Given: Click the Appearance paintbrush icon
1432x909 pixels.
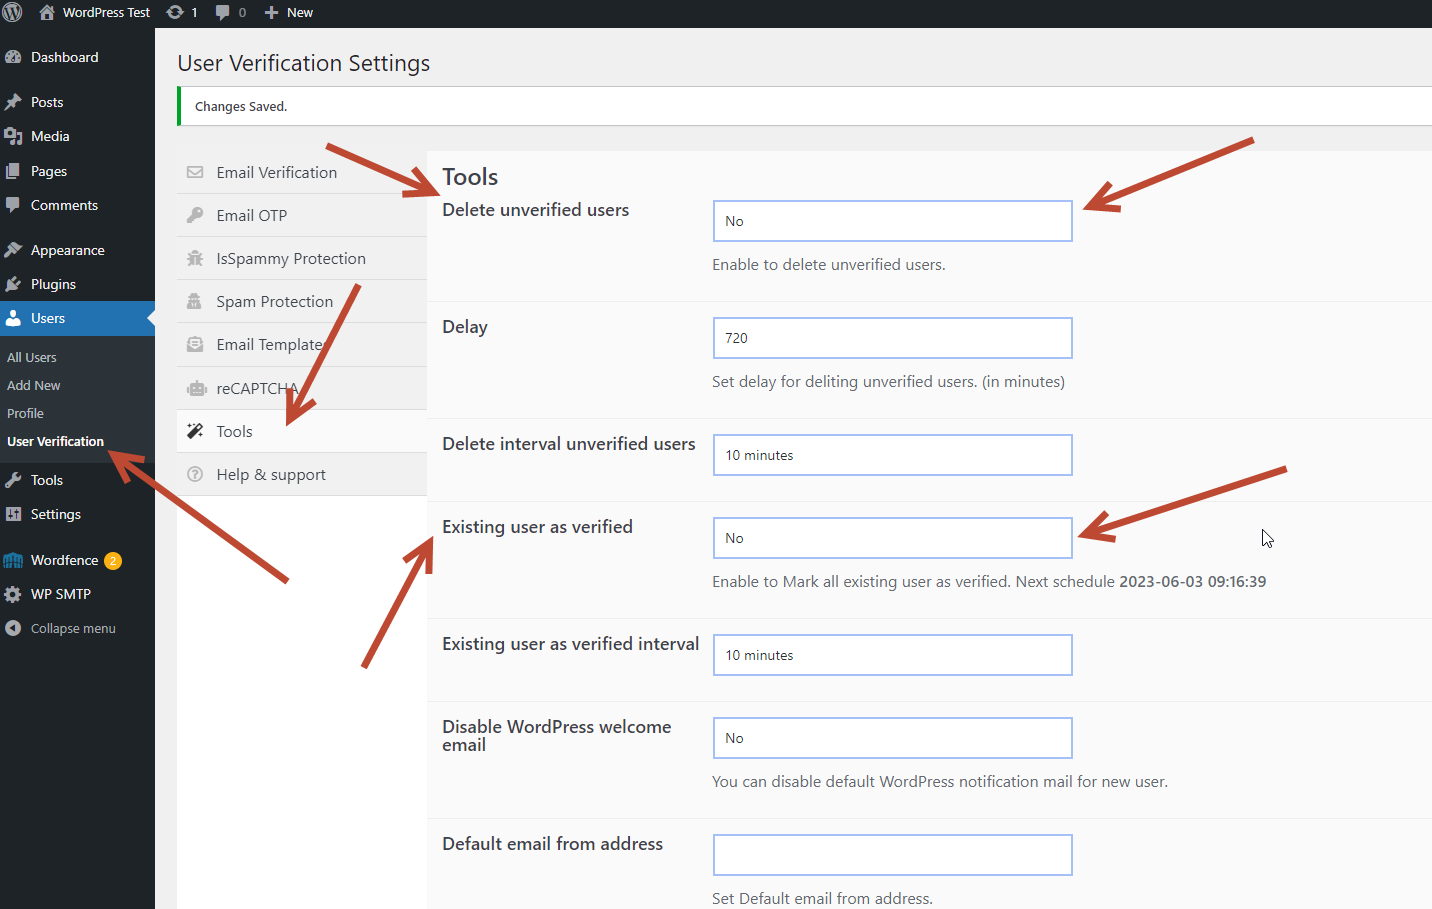Looking at the screenshot, I should coord(13,250).
